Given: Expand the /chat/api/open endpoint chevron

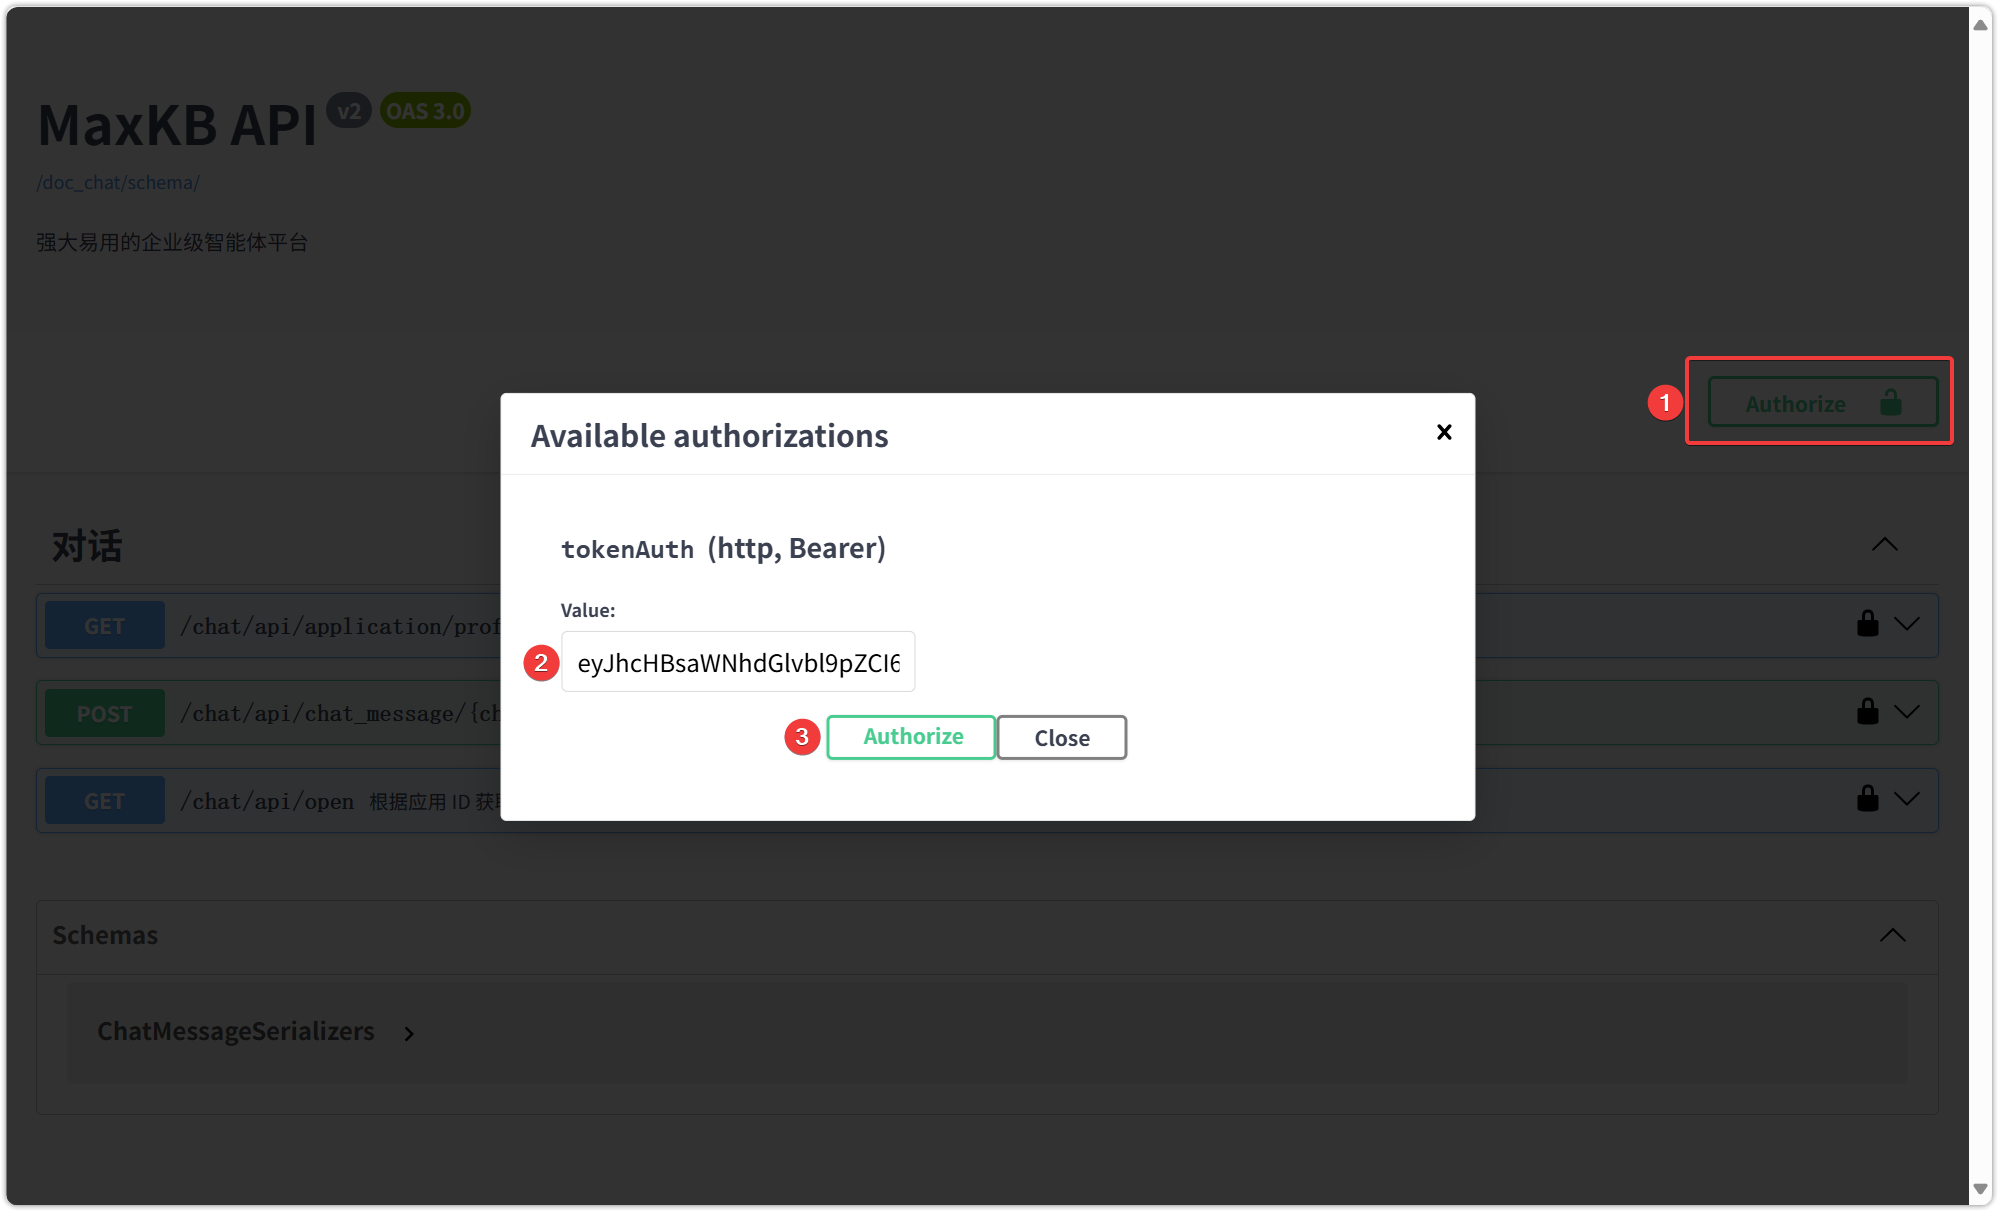Looking at the screenshot, I should click(x=1907, y=799).
